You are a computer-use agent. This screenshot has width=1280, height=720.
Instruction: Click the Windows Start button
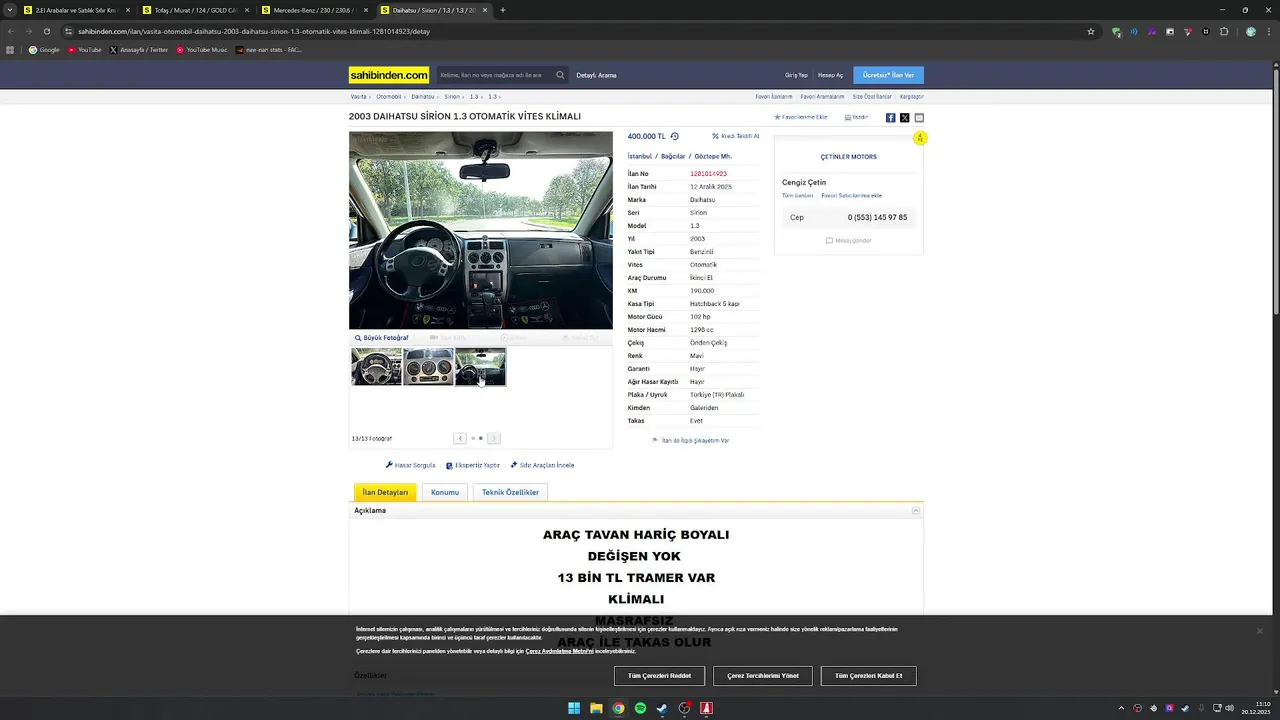574,708
